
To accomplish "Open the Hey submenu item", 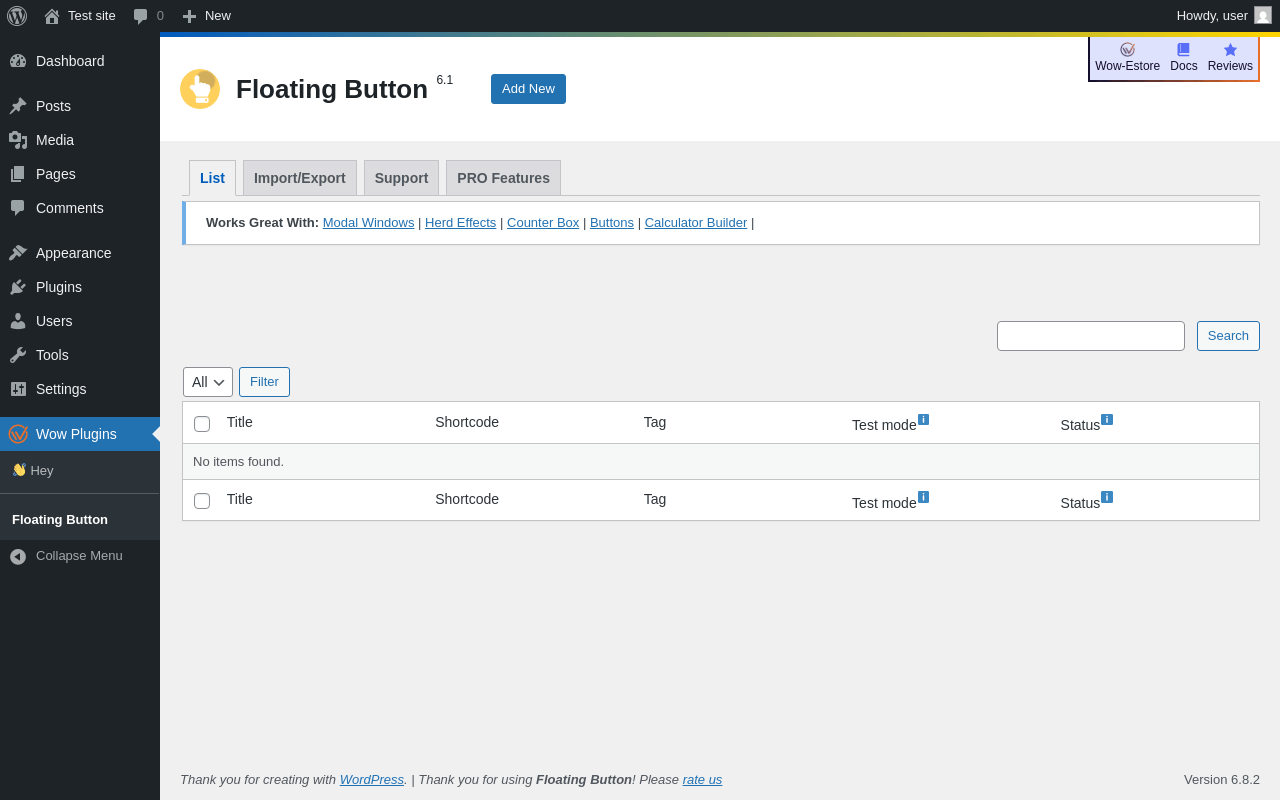I will [x=33, y=470].
